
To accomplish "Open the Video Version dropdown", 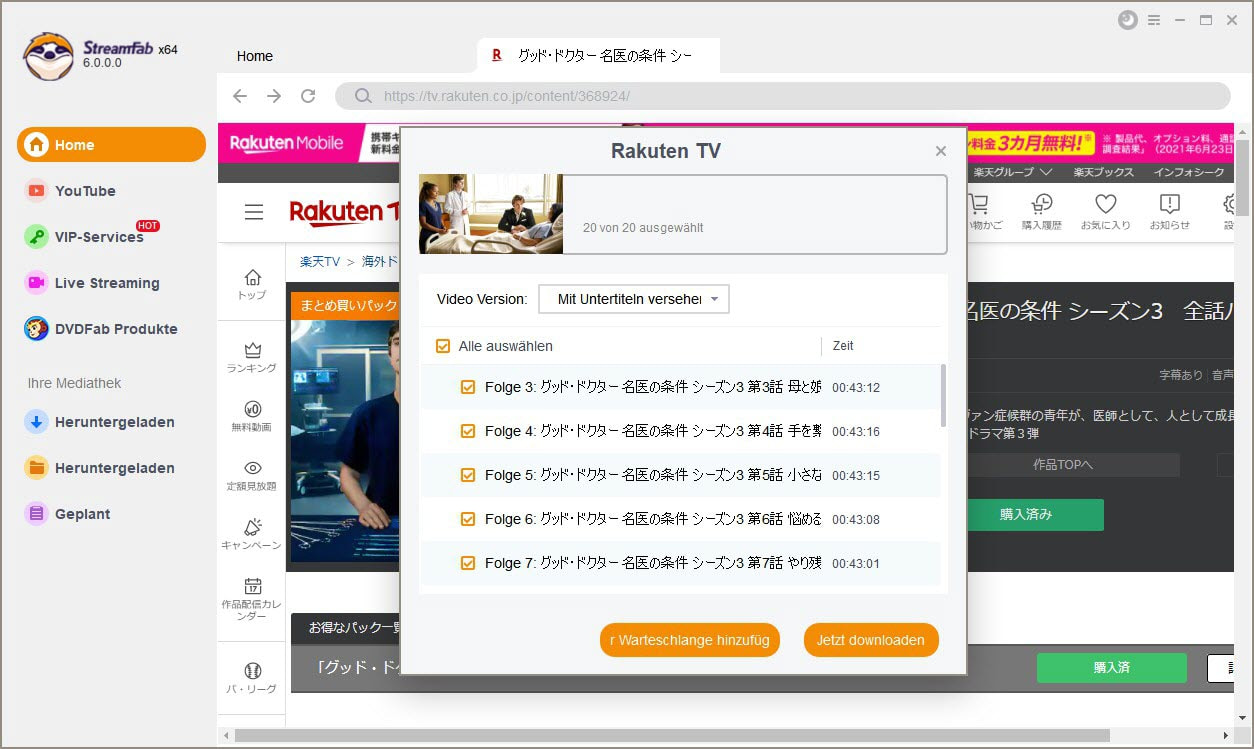I will 634,299.
